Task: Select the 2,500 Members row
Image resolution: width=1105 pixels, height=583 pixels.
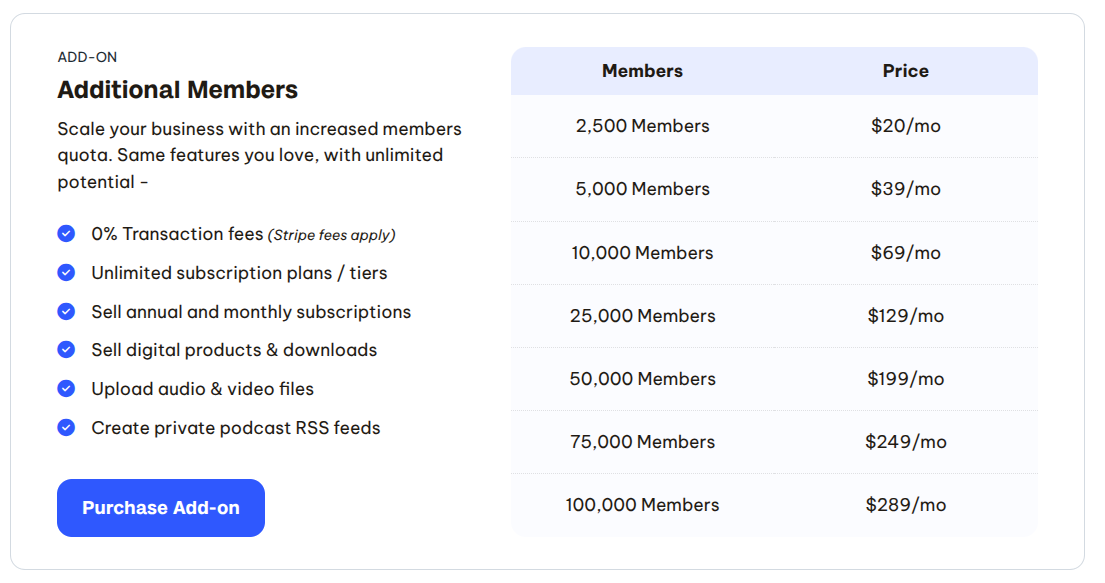Action: pyautogui.click(x=642, y=126)
